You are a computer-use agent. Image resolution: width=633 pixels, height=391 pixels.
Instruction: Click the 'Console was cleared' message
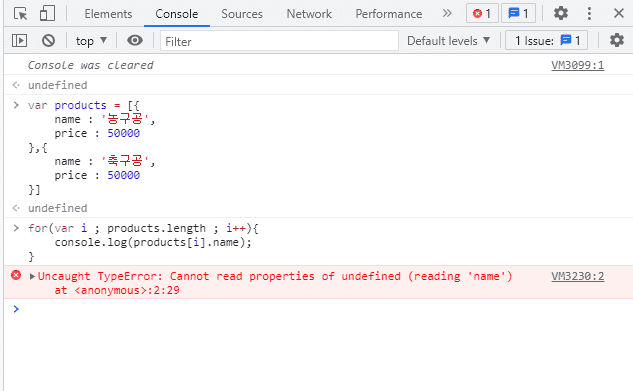[x=90, y=65]
